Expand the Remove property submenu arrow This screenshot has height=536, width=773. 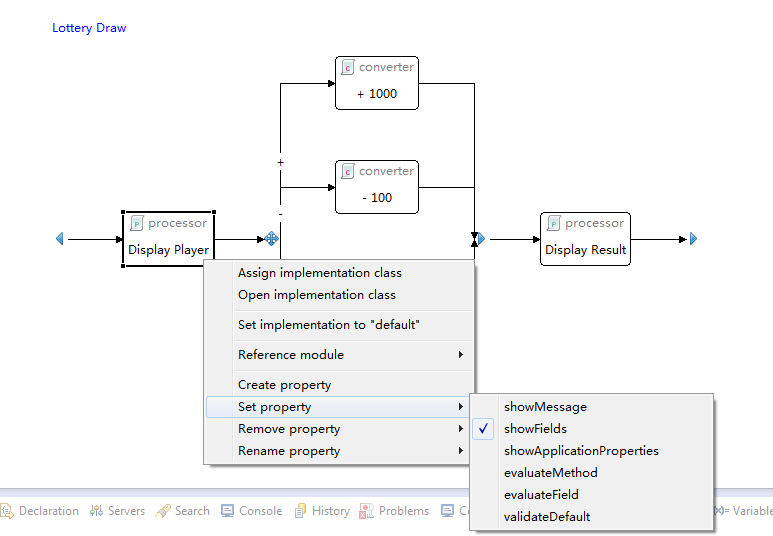460,429
